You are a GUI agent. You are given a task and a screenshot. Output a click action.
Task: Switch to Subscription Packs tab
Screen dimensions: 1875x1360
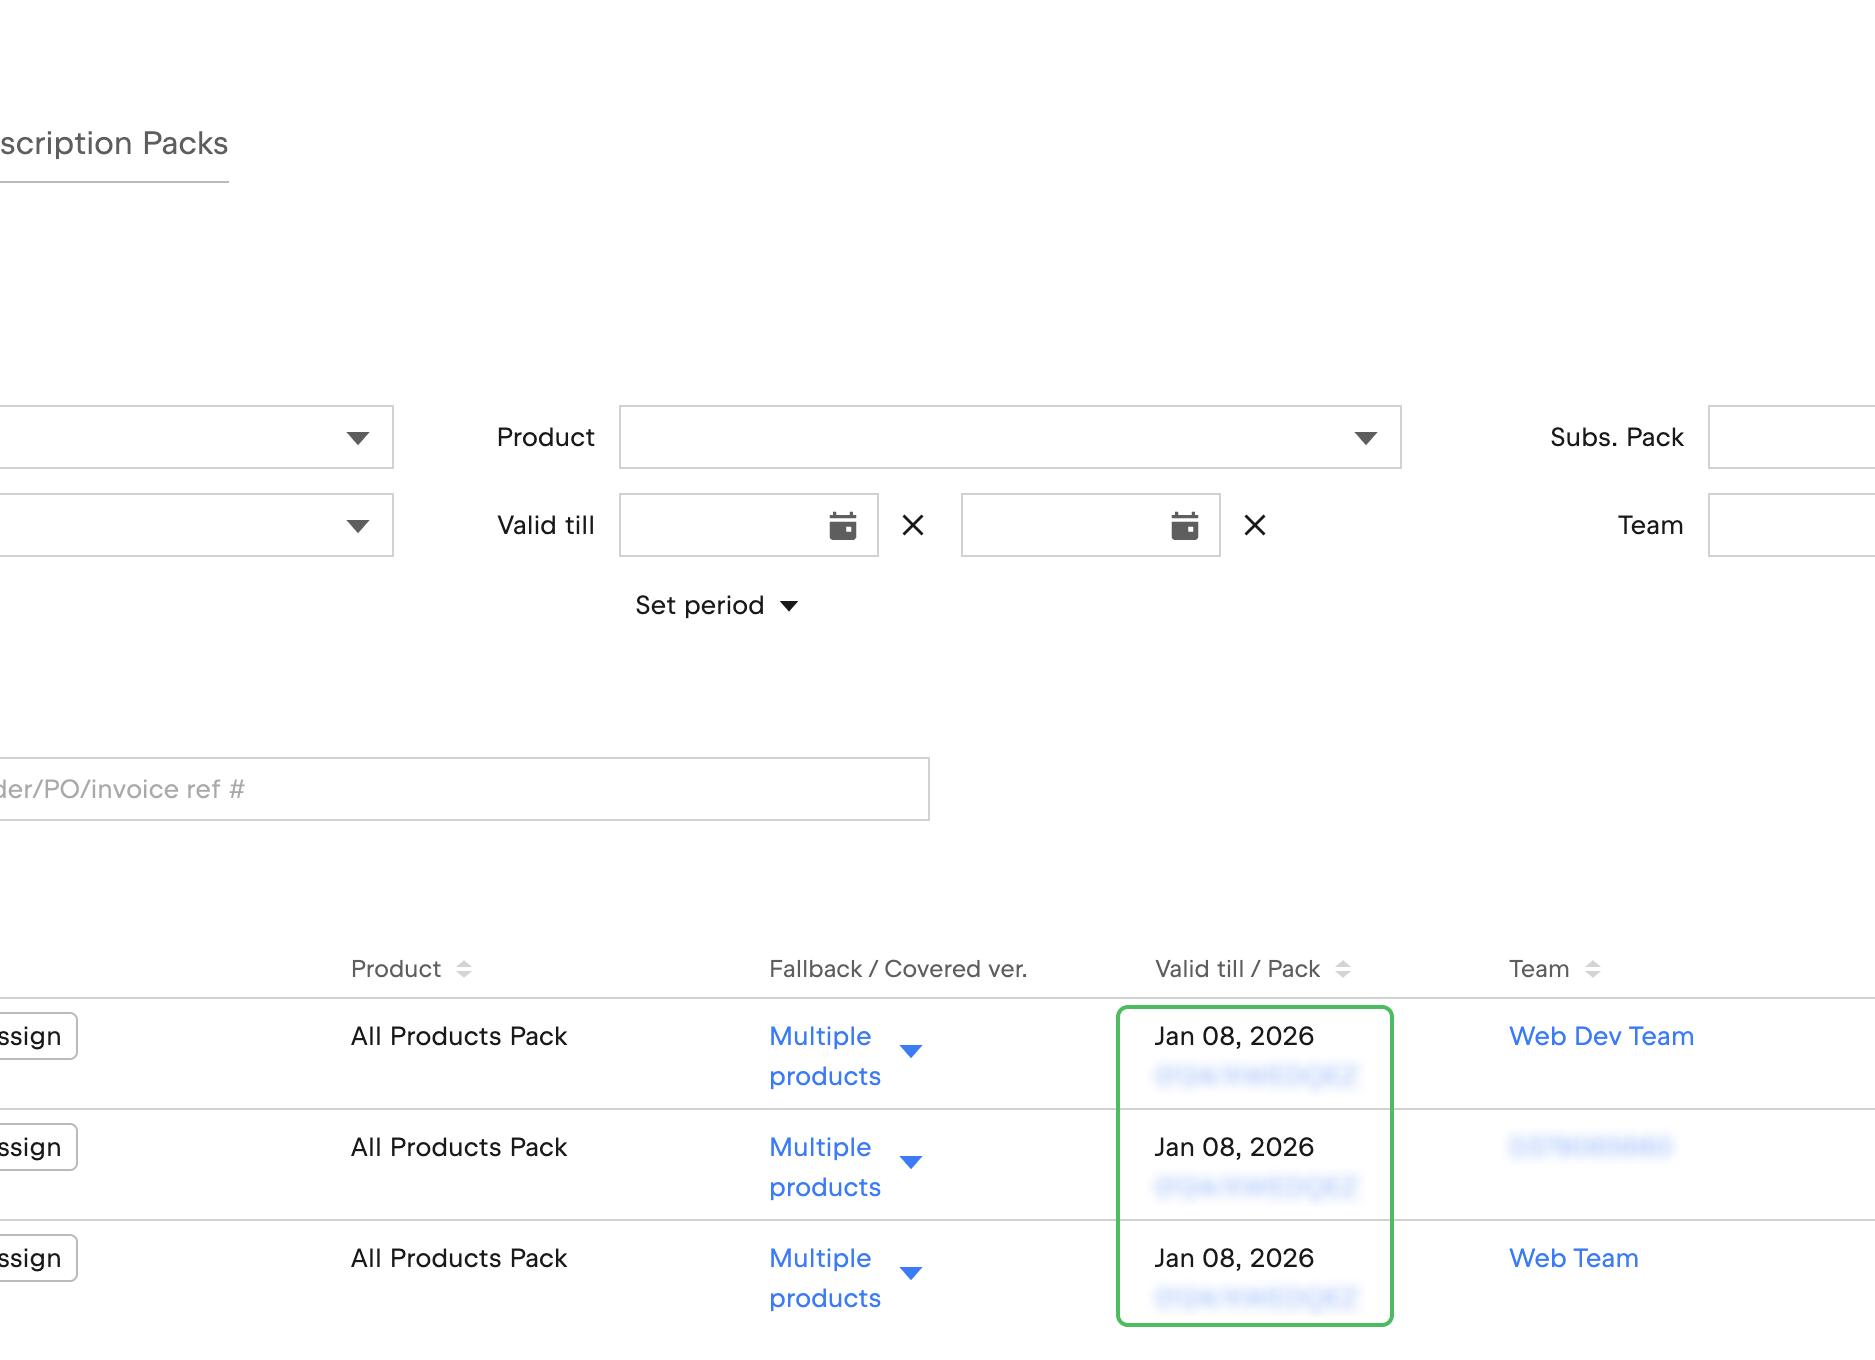(113, 144)
